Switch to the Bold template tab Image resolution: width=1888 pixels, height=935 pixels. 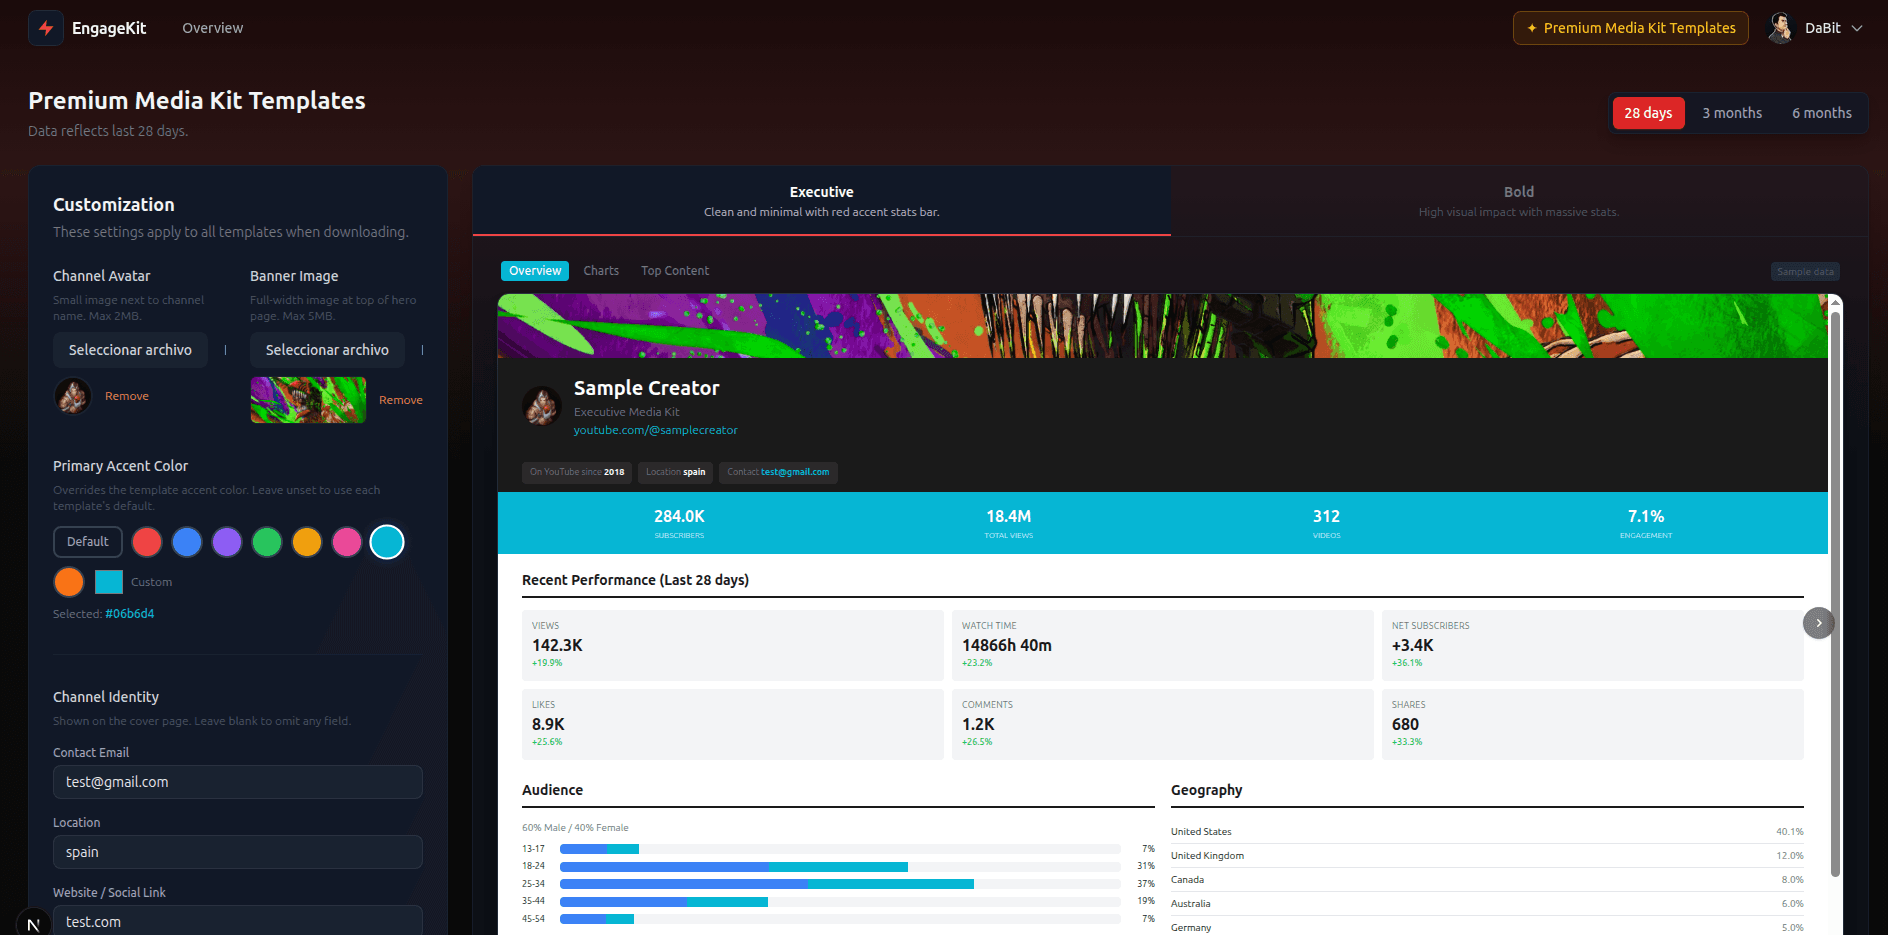(1518, 200)
